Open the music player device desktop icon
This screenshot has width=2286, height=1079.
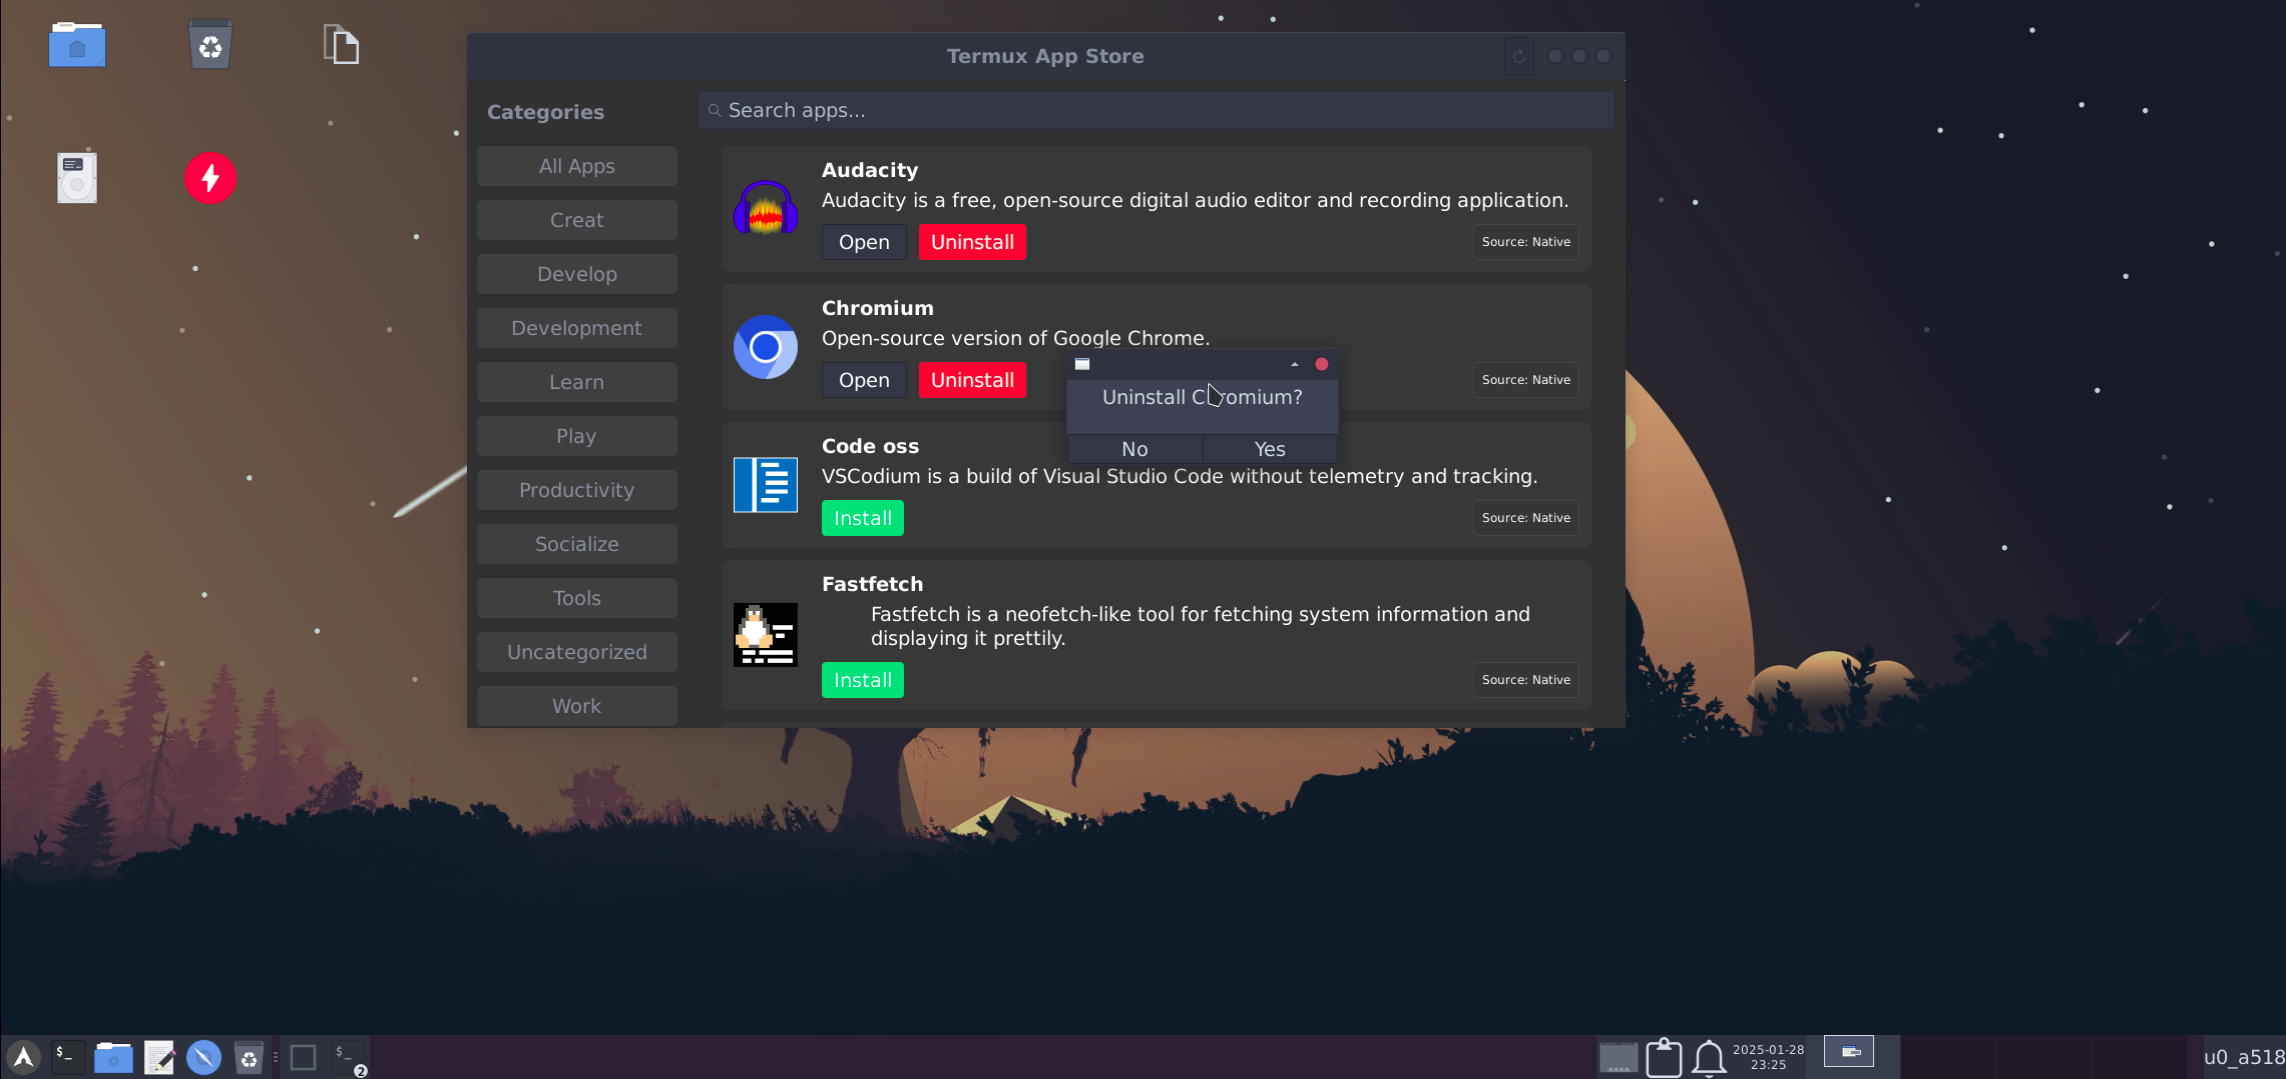(x=77, y=178)
